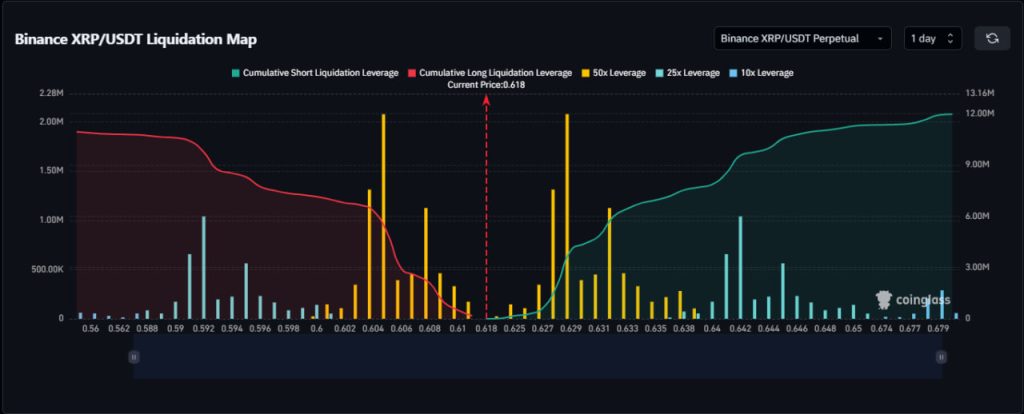1024x414 pixels.
Task: Toggle the 25x Leverage legend item
Action: pyautogui.click(x=686, y=73)
